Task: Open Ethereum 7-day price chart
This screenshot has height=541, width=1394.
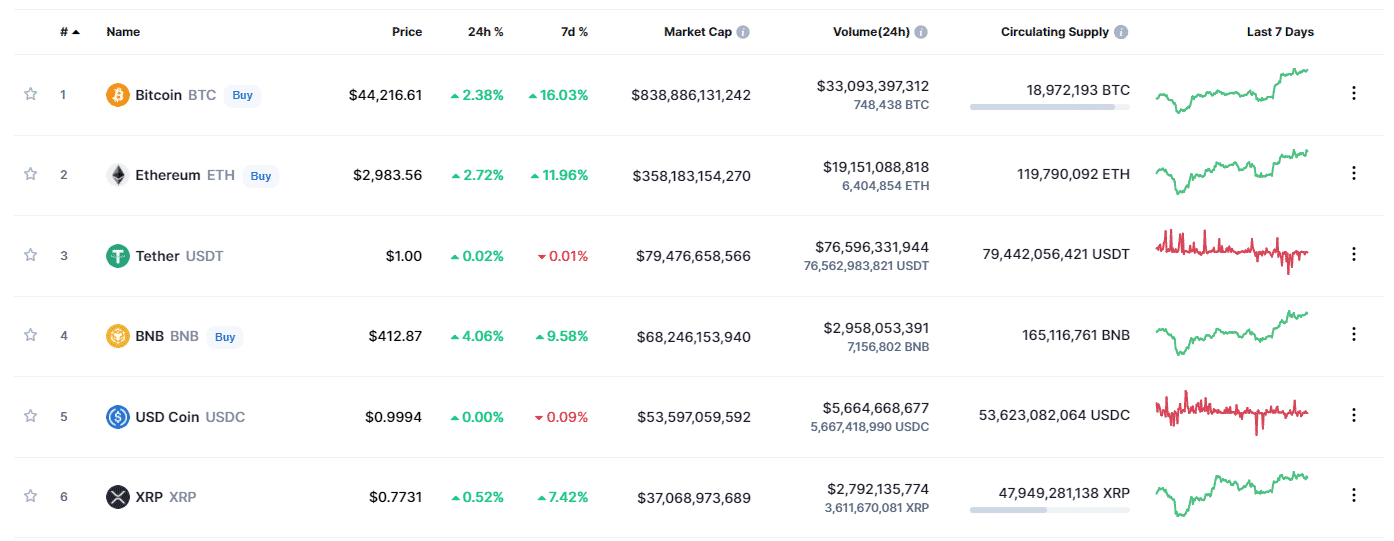Action: (x=1232, y=172)
